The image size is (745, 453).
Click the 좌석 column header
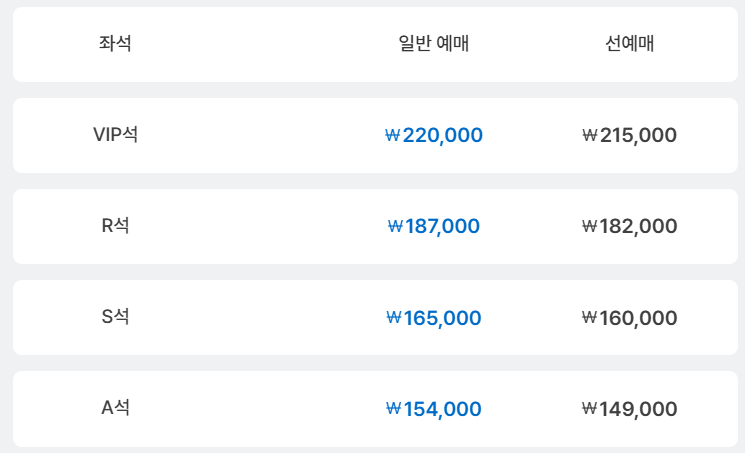click(115, 43)
